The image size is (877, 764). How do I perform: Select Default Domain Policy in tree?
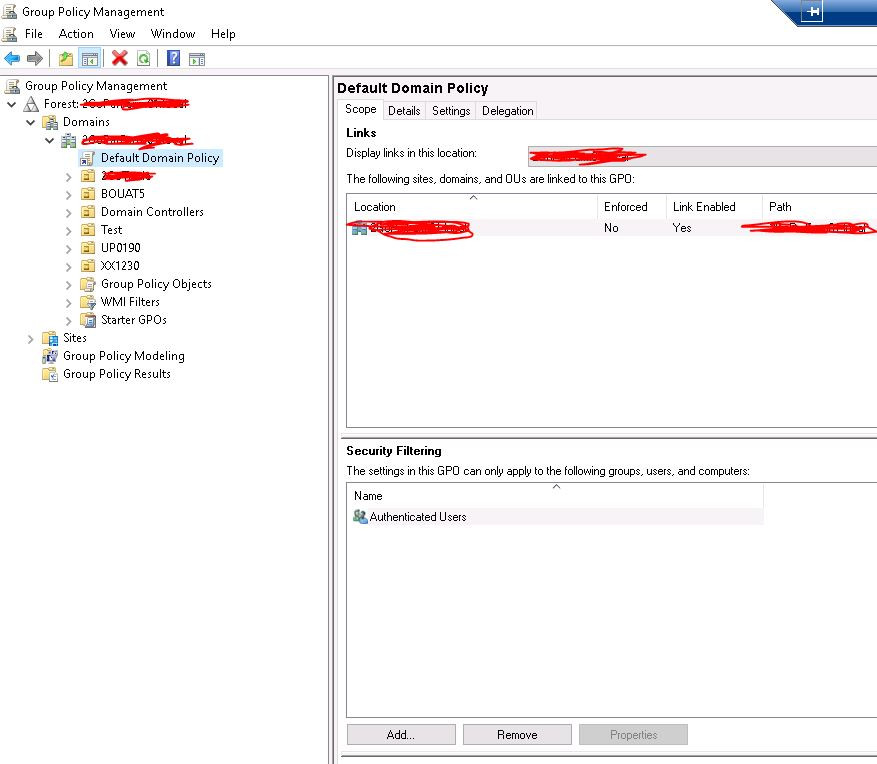pos(160,158)
